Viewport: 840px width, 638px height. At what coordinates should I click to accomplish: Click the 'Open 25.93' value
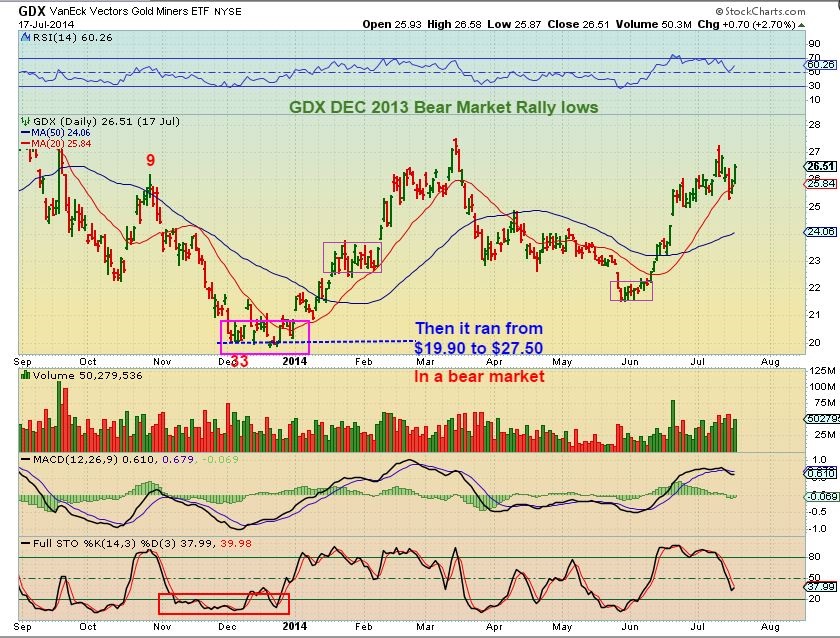click(x=392, y=24)
